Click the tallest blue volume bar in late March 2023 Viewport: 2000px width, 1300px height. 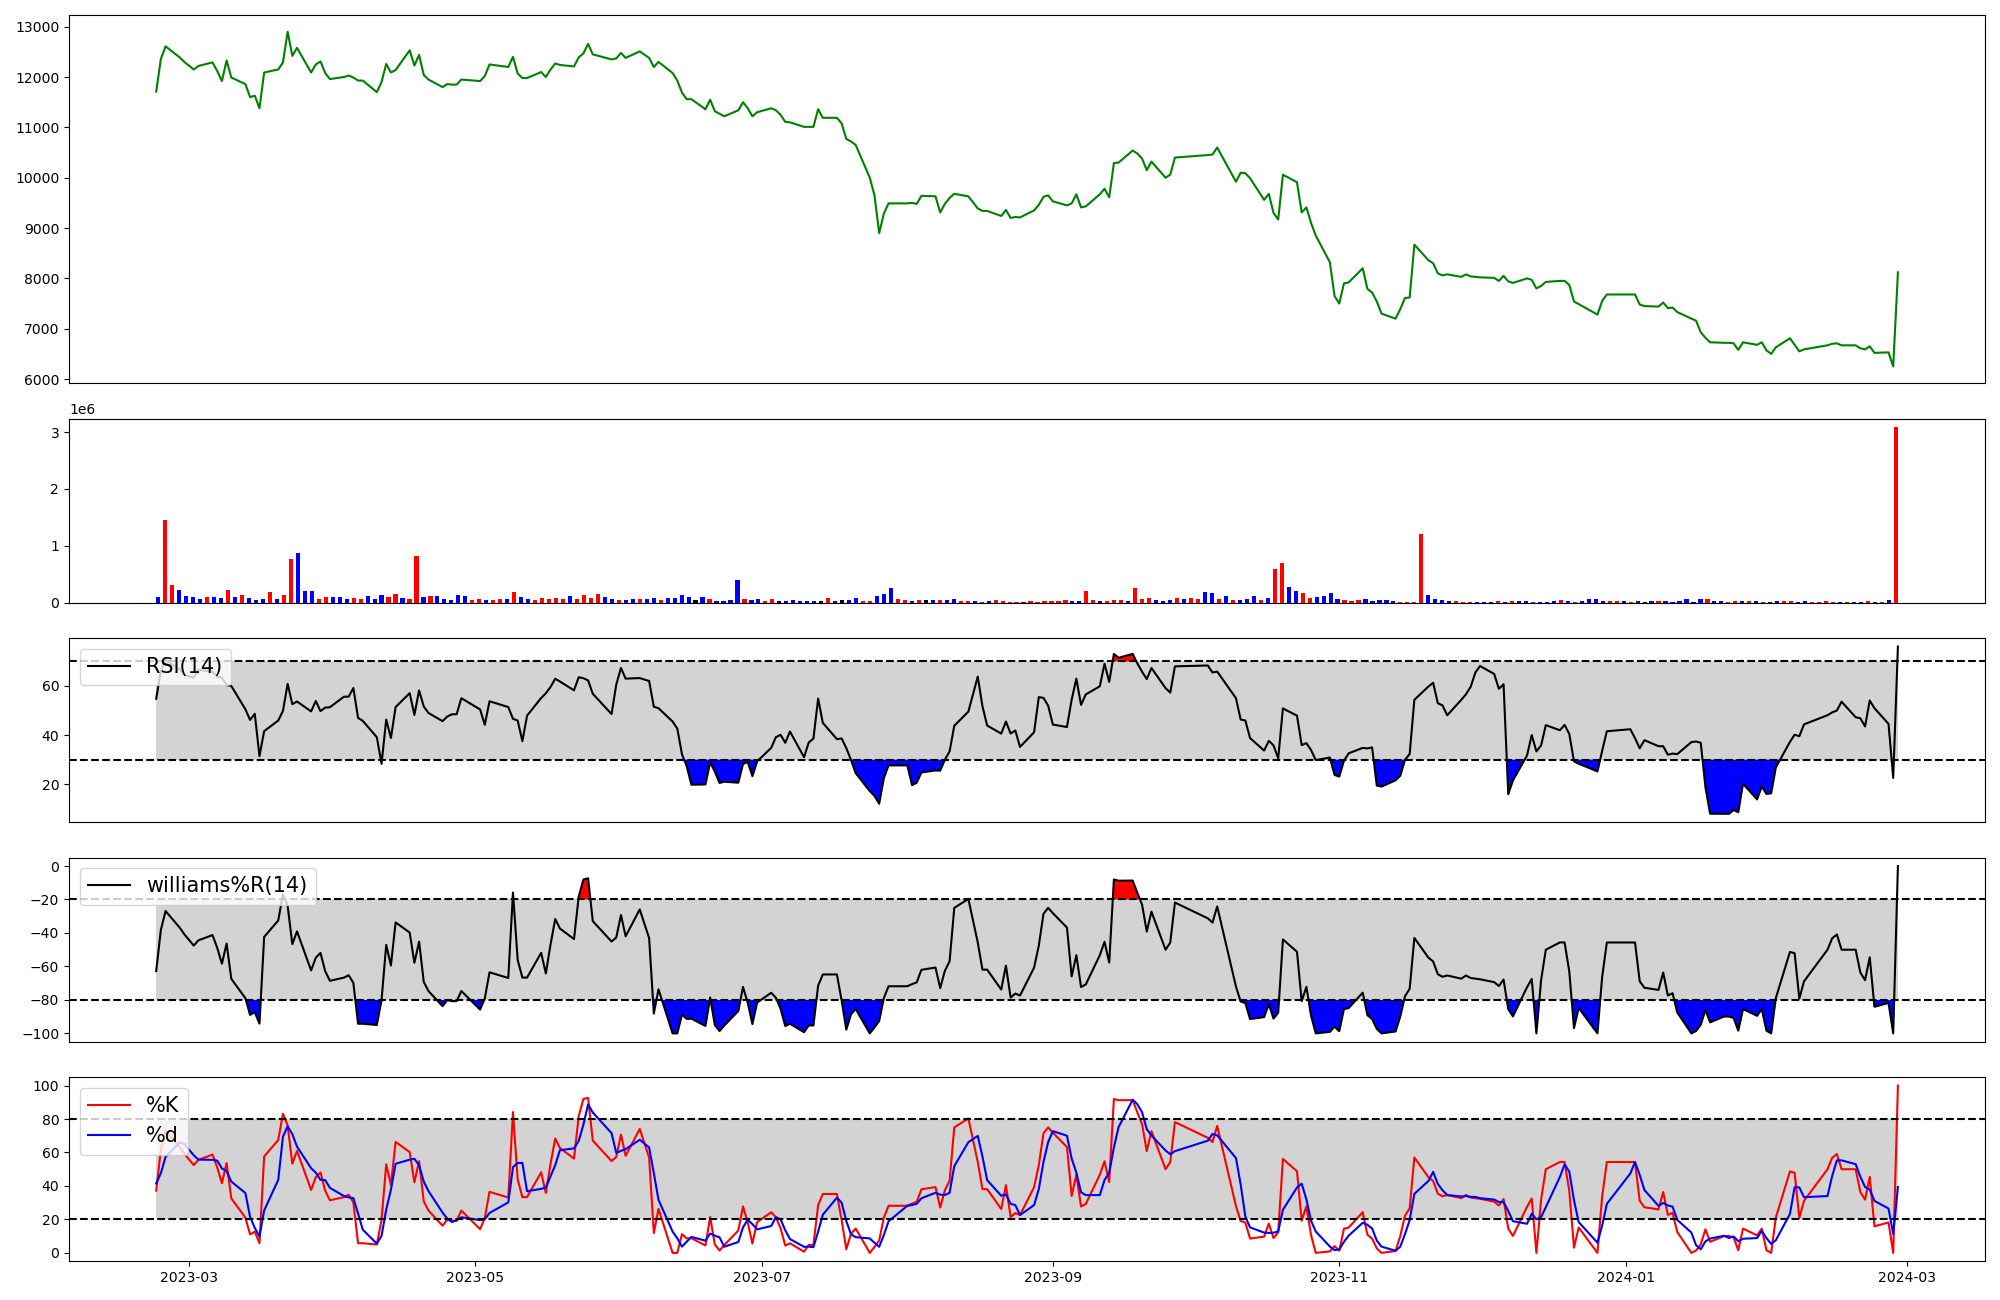[298, 578]
